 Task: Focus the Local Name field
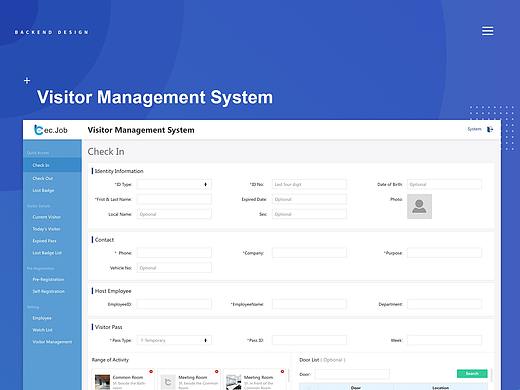(174, 214)
